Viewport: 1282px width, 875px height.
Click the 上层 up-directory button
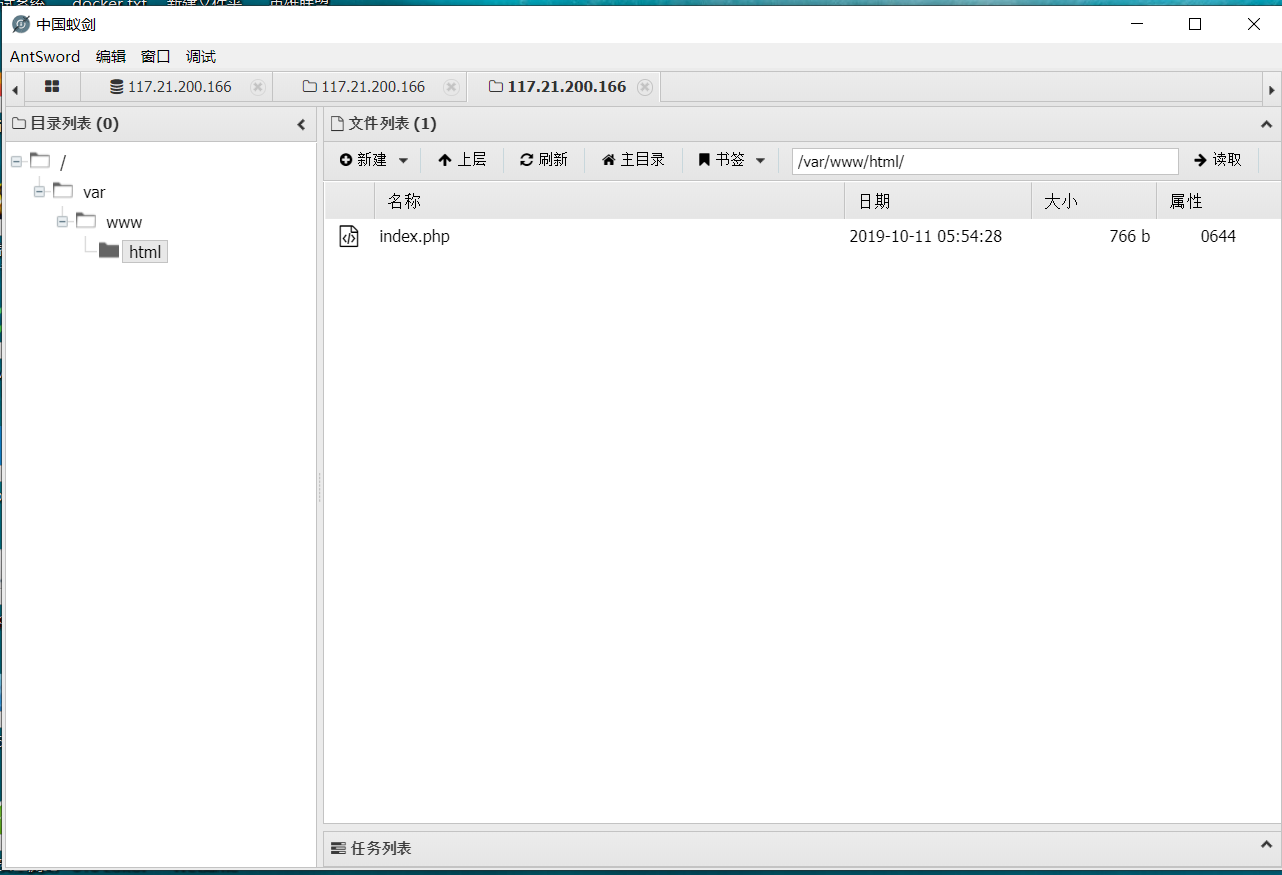[462, 160]
